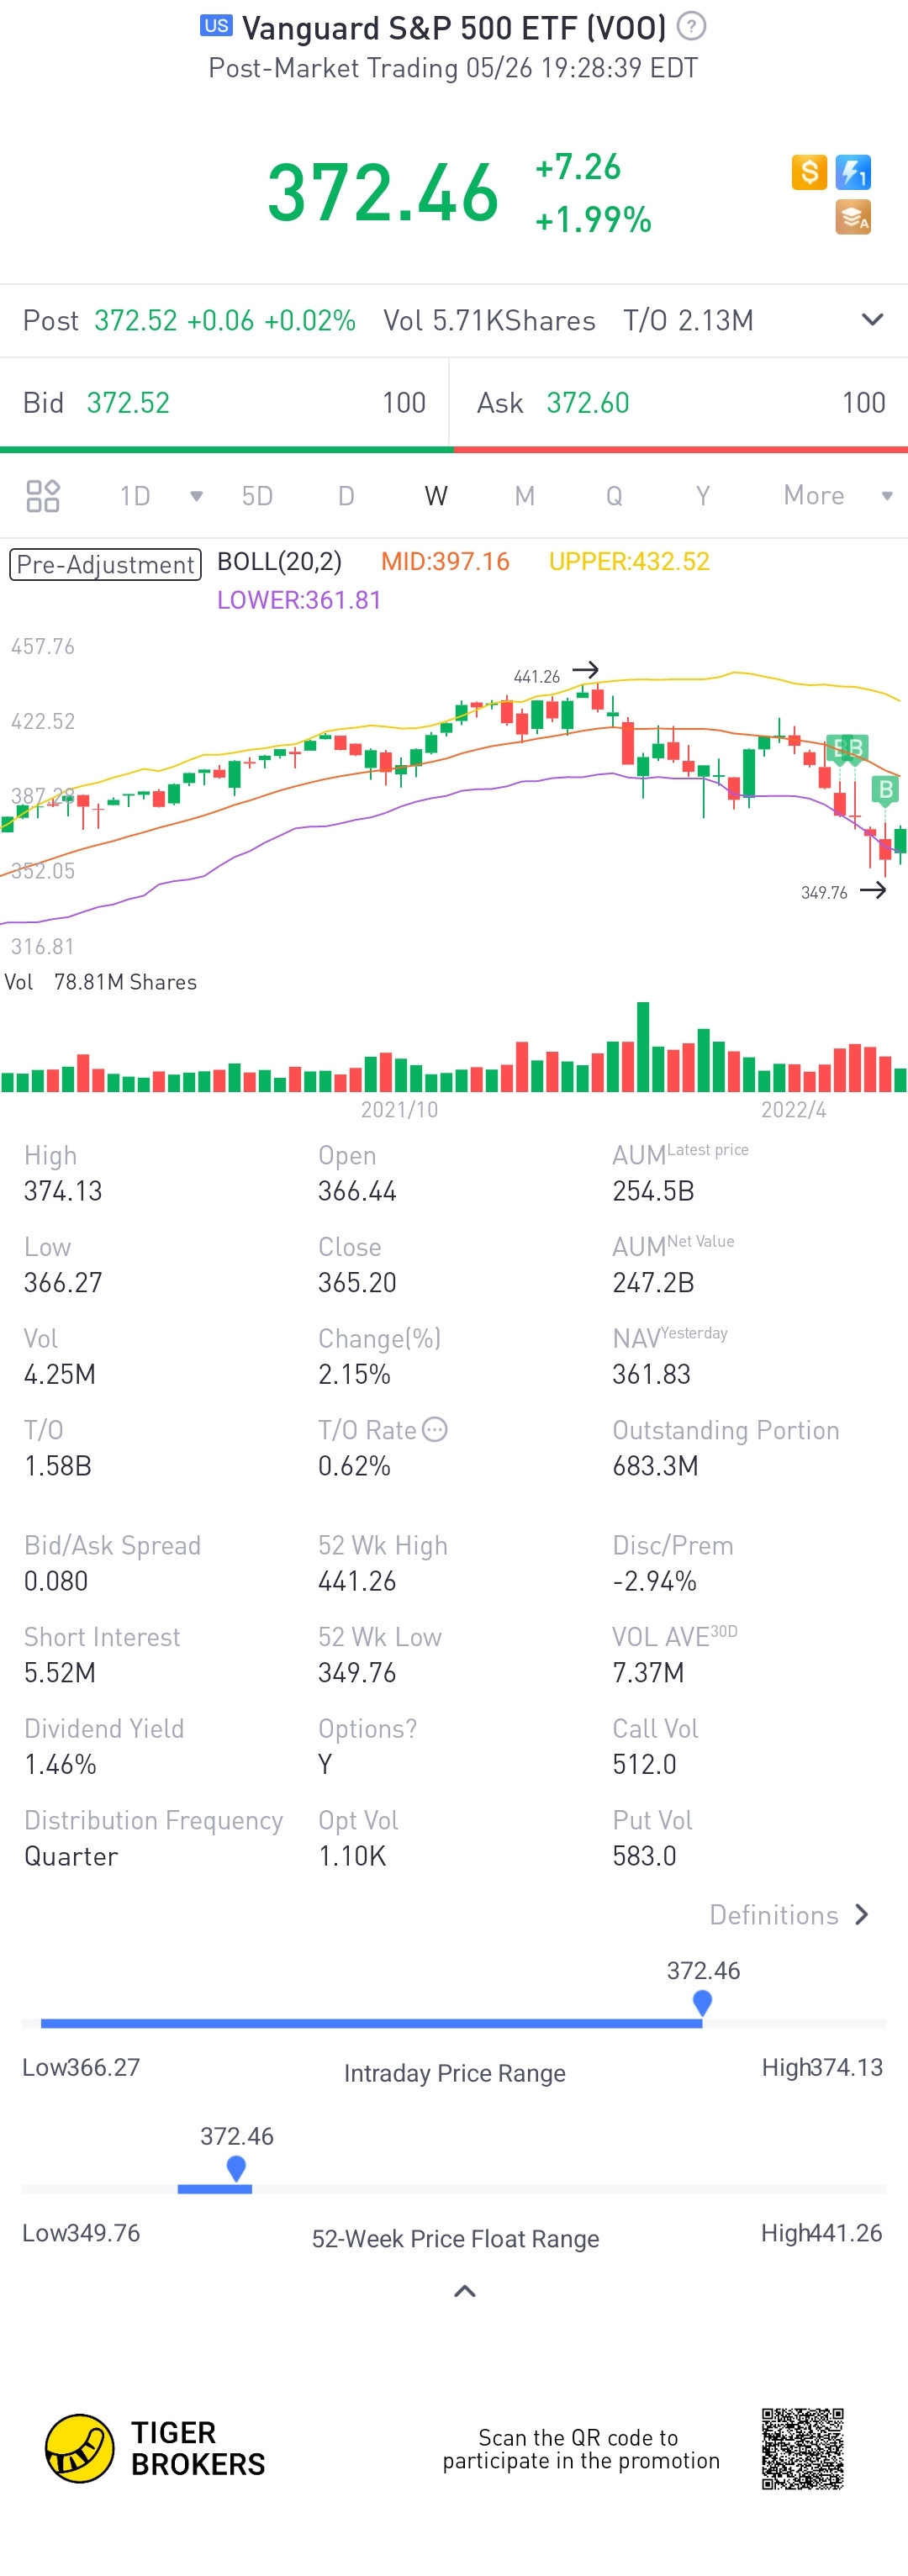Open the 1D interval dropdown arrow
The width and height of the screenshot is (908, 2576).
tap(196, 496)
